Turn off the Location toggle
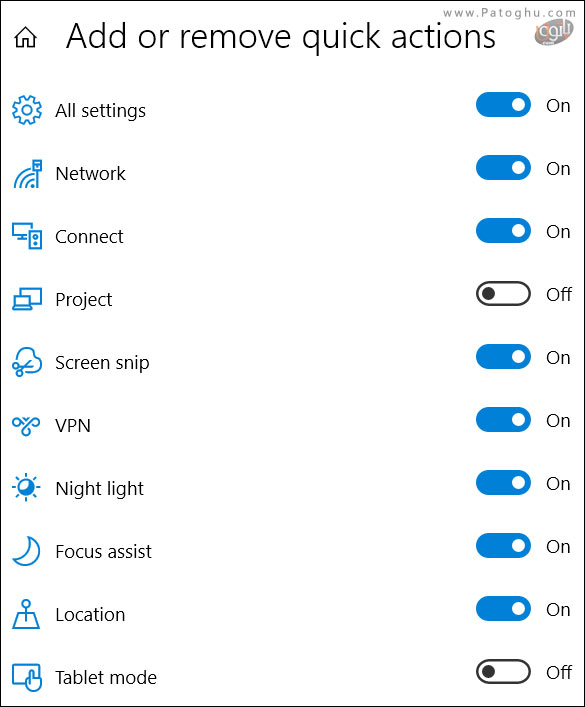Image resolution: width=585 pixels, height=707 pixels. [x=503, y=609]
